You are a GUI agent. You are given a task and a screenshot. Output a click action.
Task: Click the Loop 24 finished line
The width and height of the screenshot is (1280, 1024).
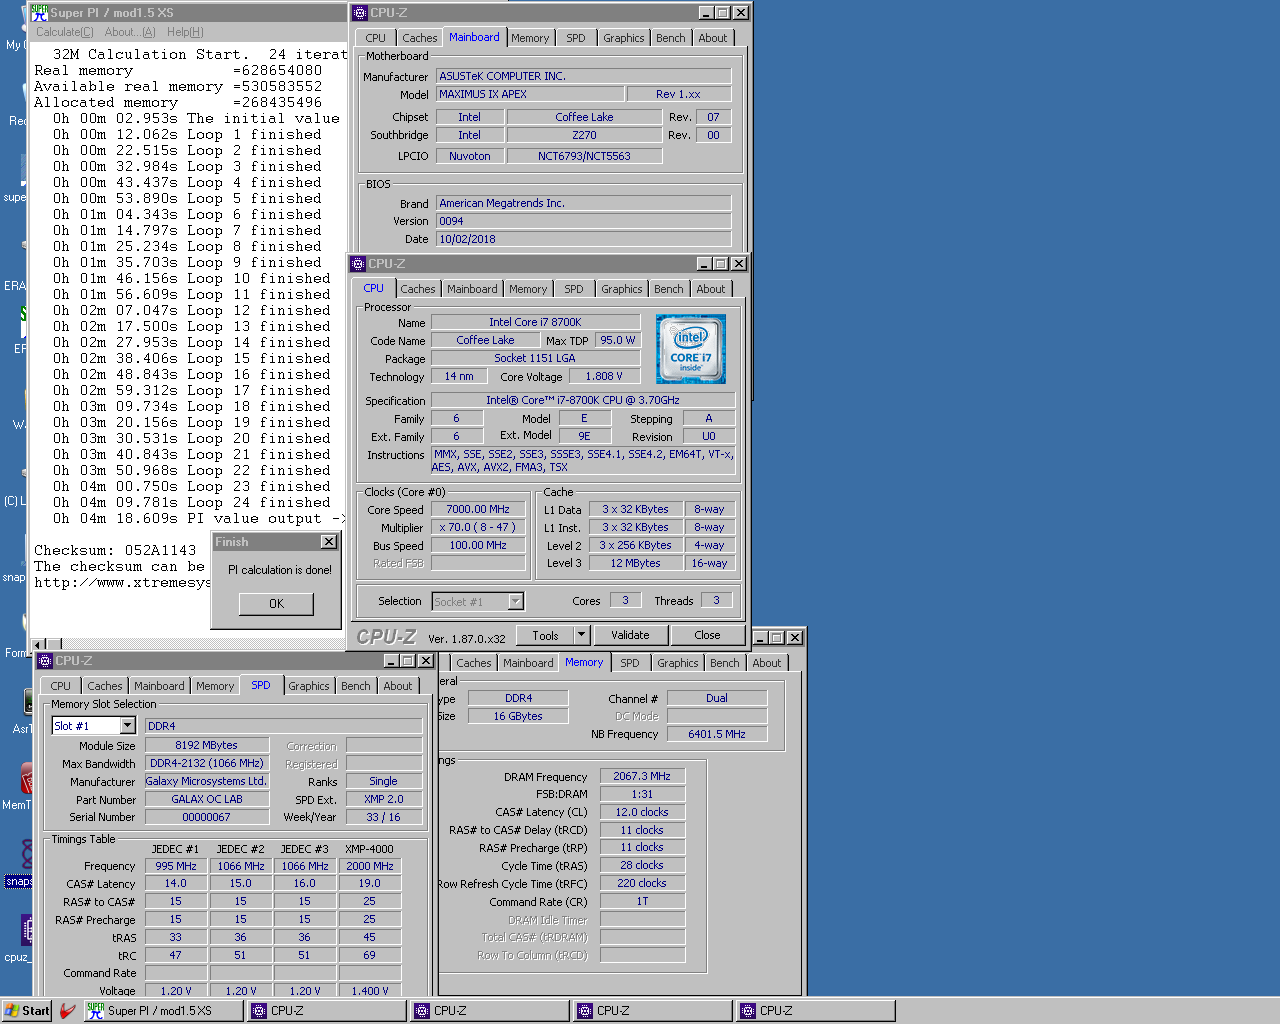(191, 502)
